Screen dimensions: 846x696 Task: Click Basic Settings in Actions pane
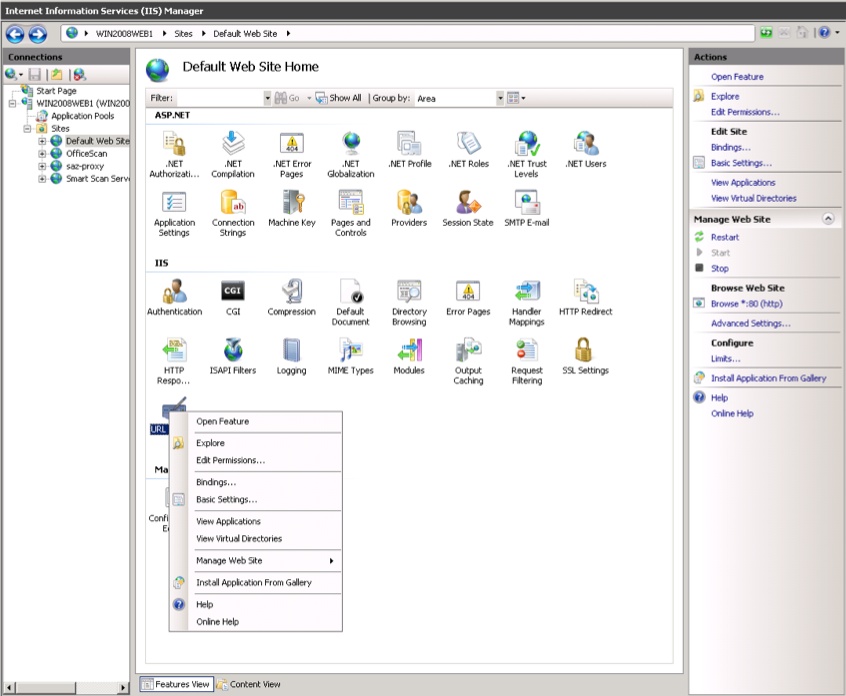[x=741, y=163]
